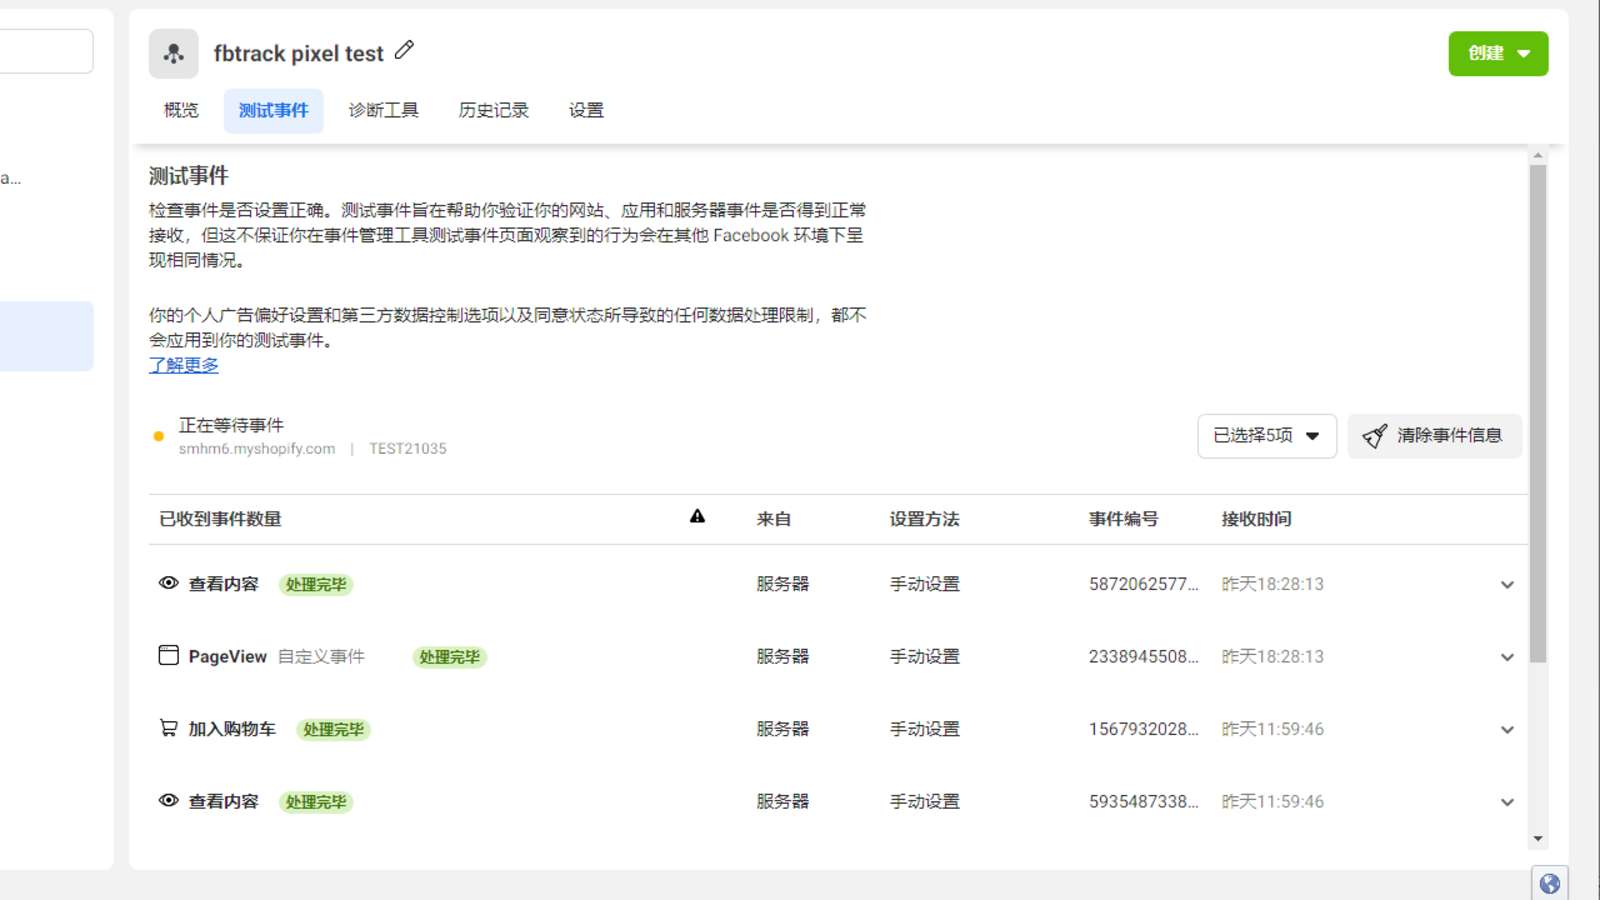Viewport: 1600px width, 900px height.
Task: Expand the 查看内容 row at 18:28:13
Action: [1507, 585]
